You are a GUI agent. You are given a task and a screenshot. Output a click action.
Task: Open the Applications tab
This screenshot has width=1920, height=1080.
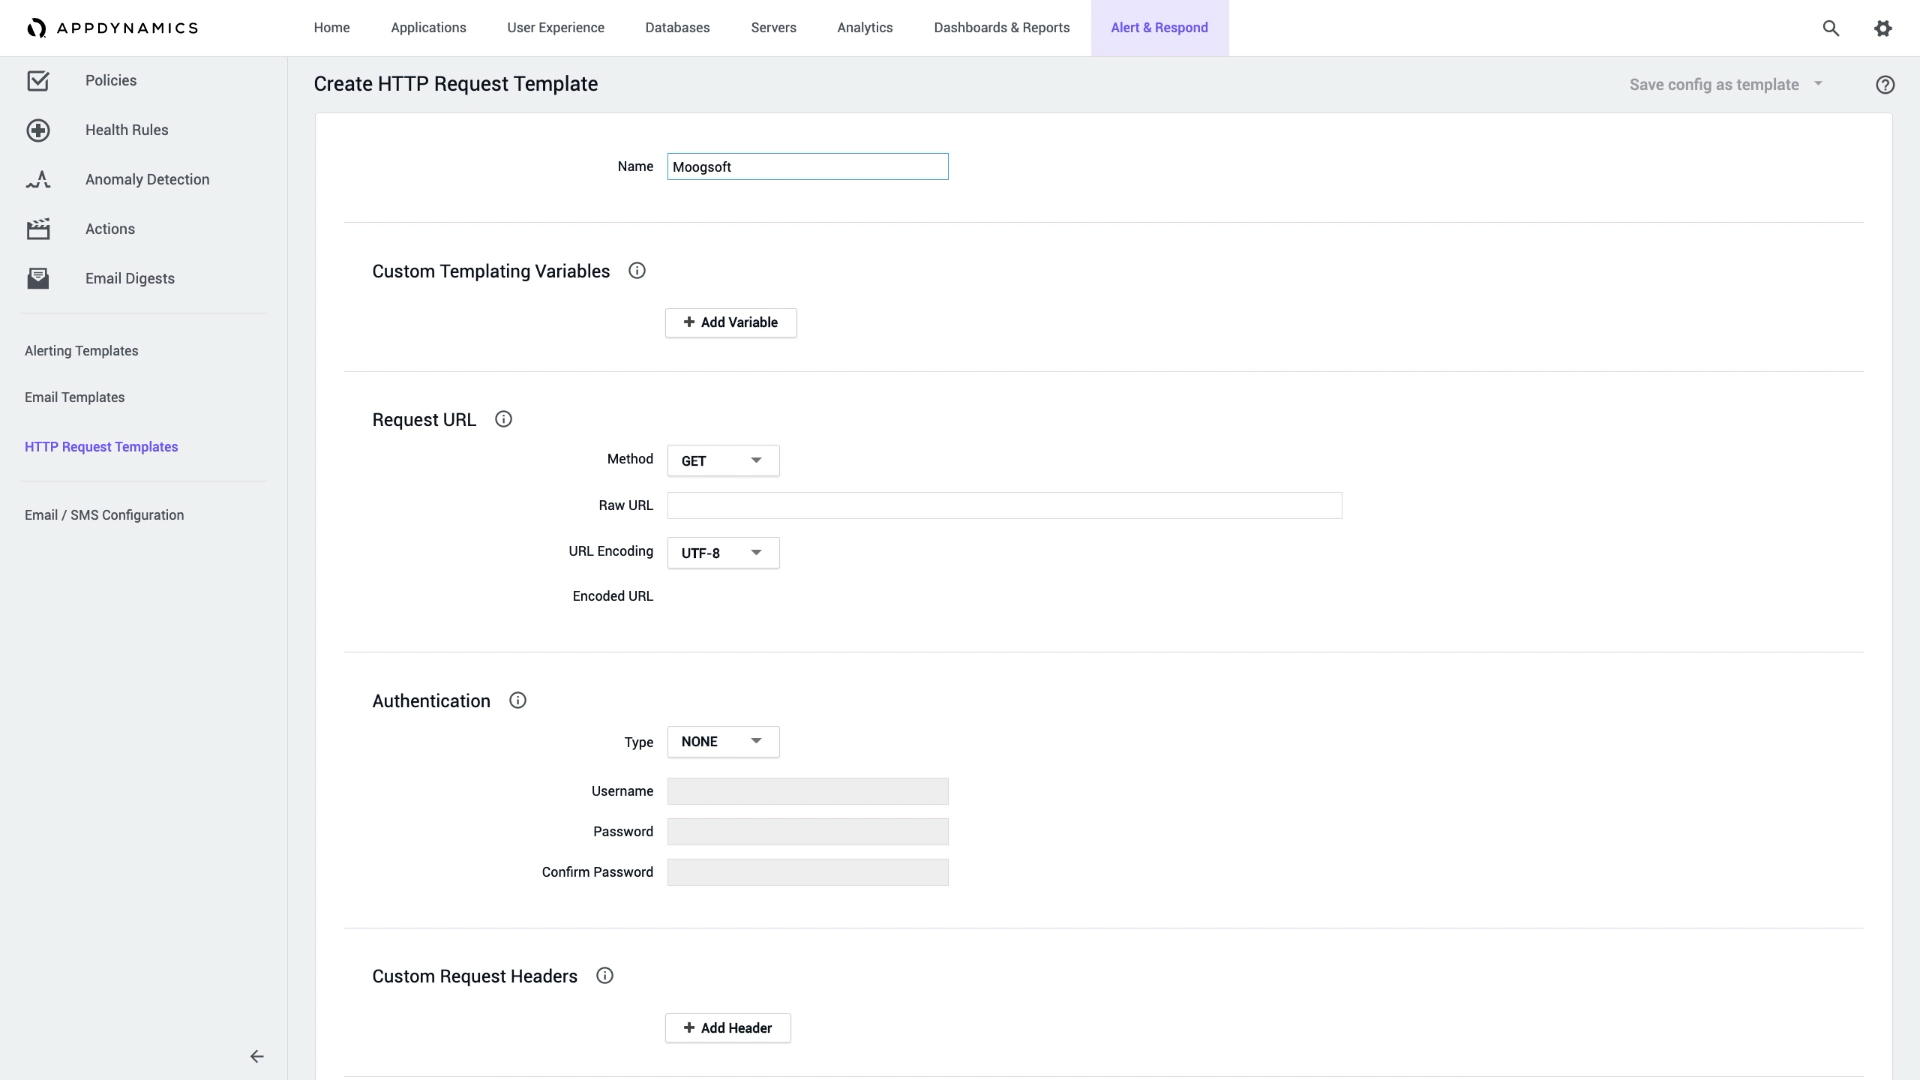429,28
